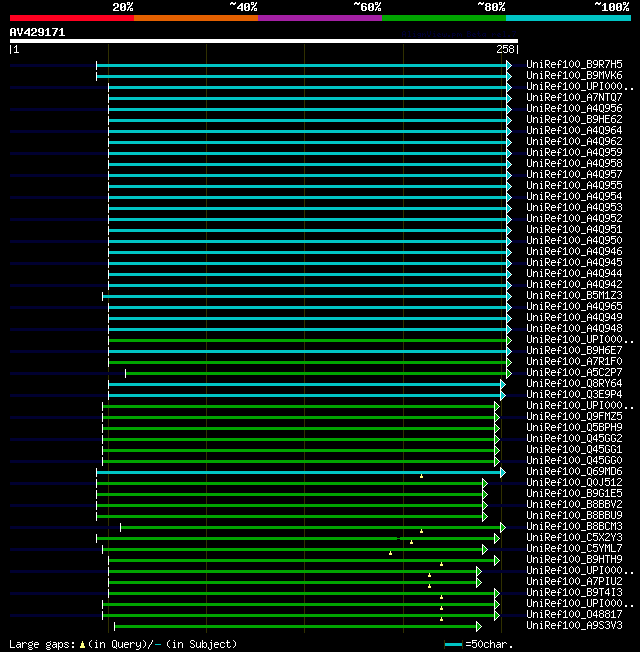Select the UniRef100_A5C2P7 label

(x=574, y=373)
